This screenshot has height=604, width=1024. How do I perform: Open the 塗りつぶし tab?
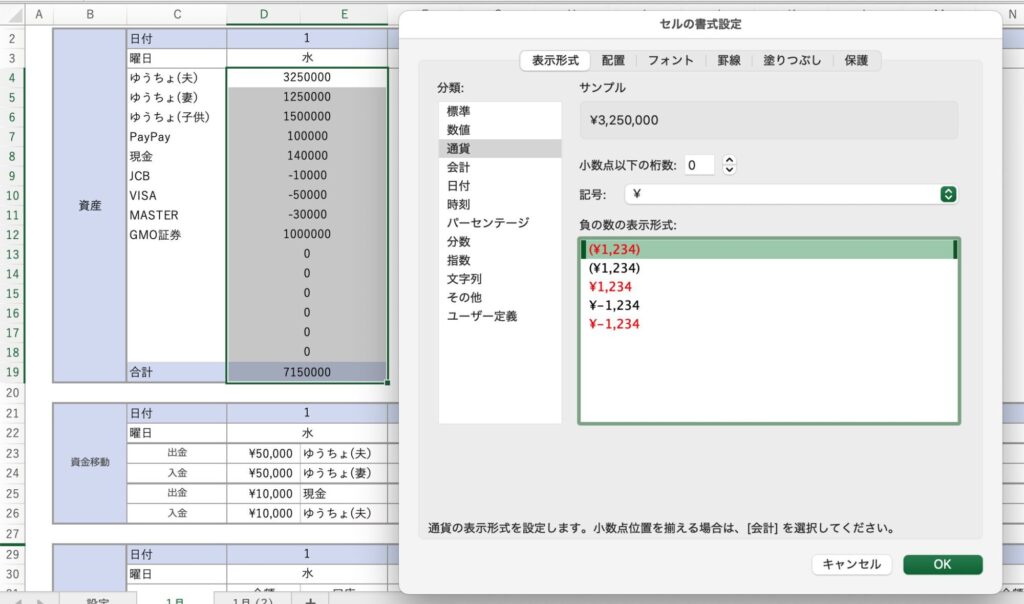point(792,60)
